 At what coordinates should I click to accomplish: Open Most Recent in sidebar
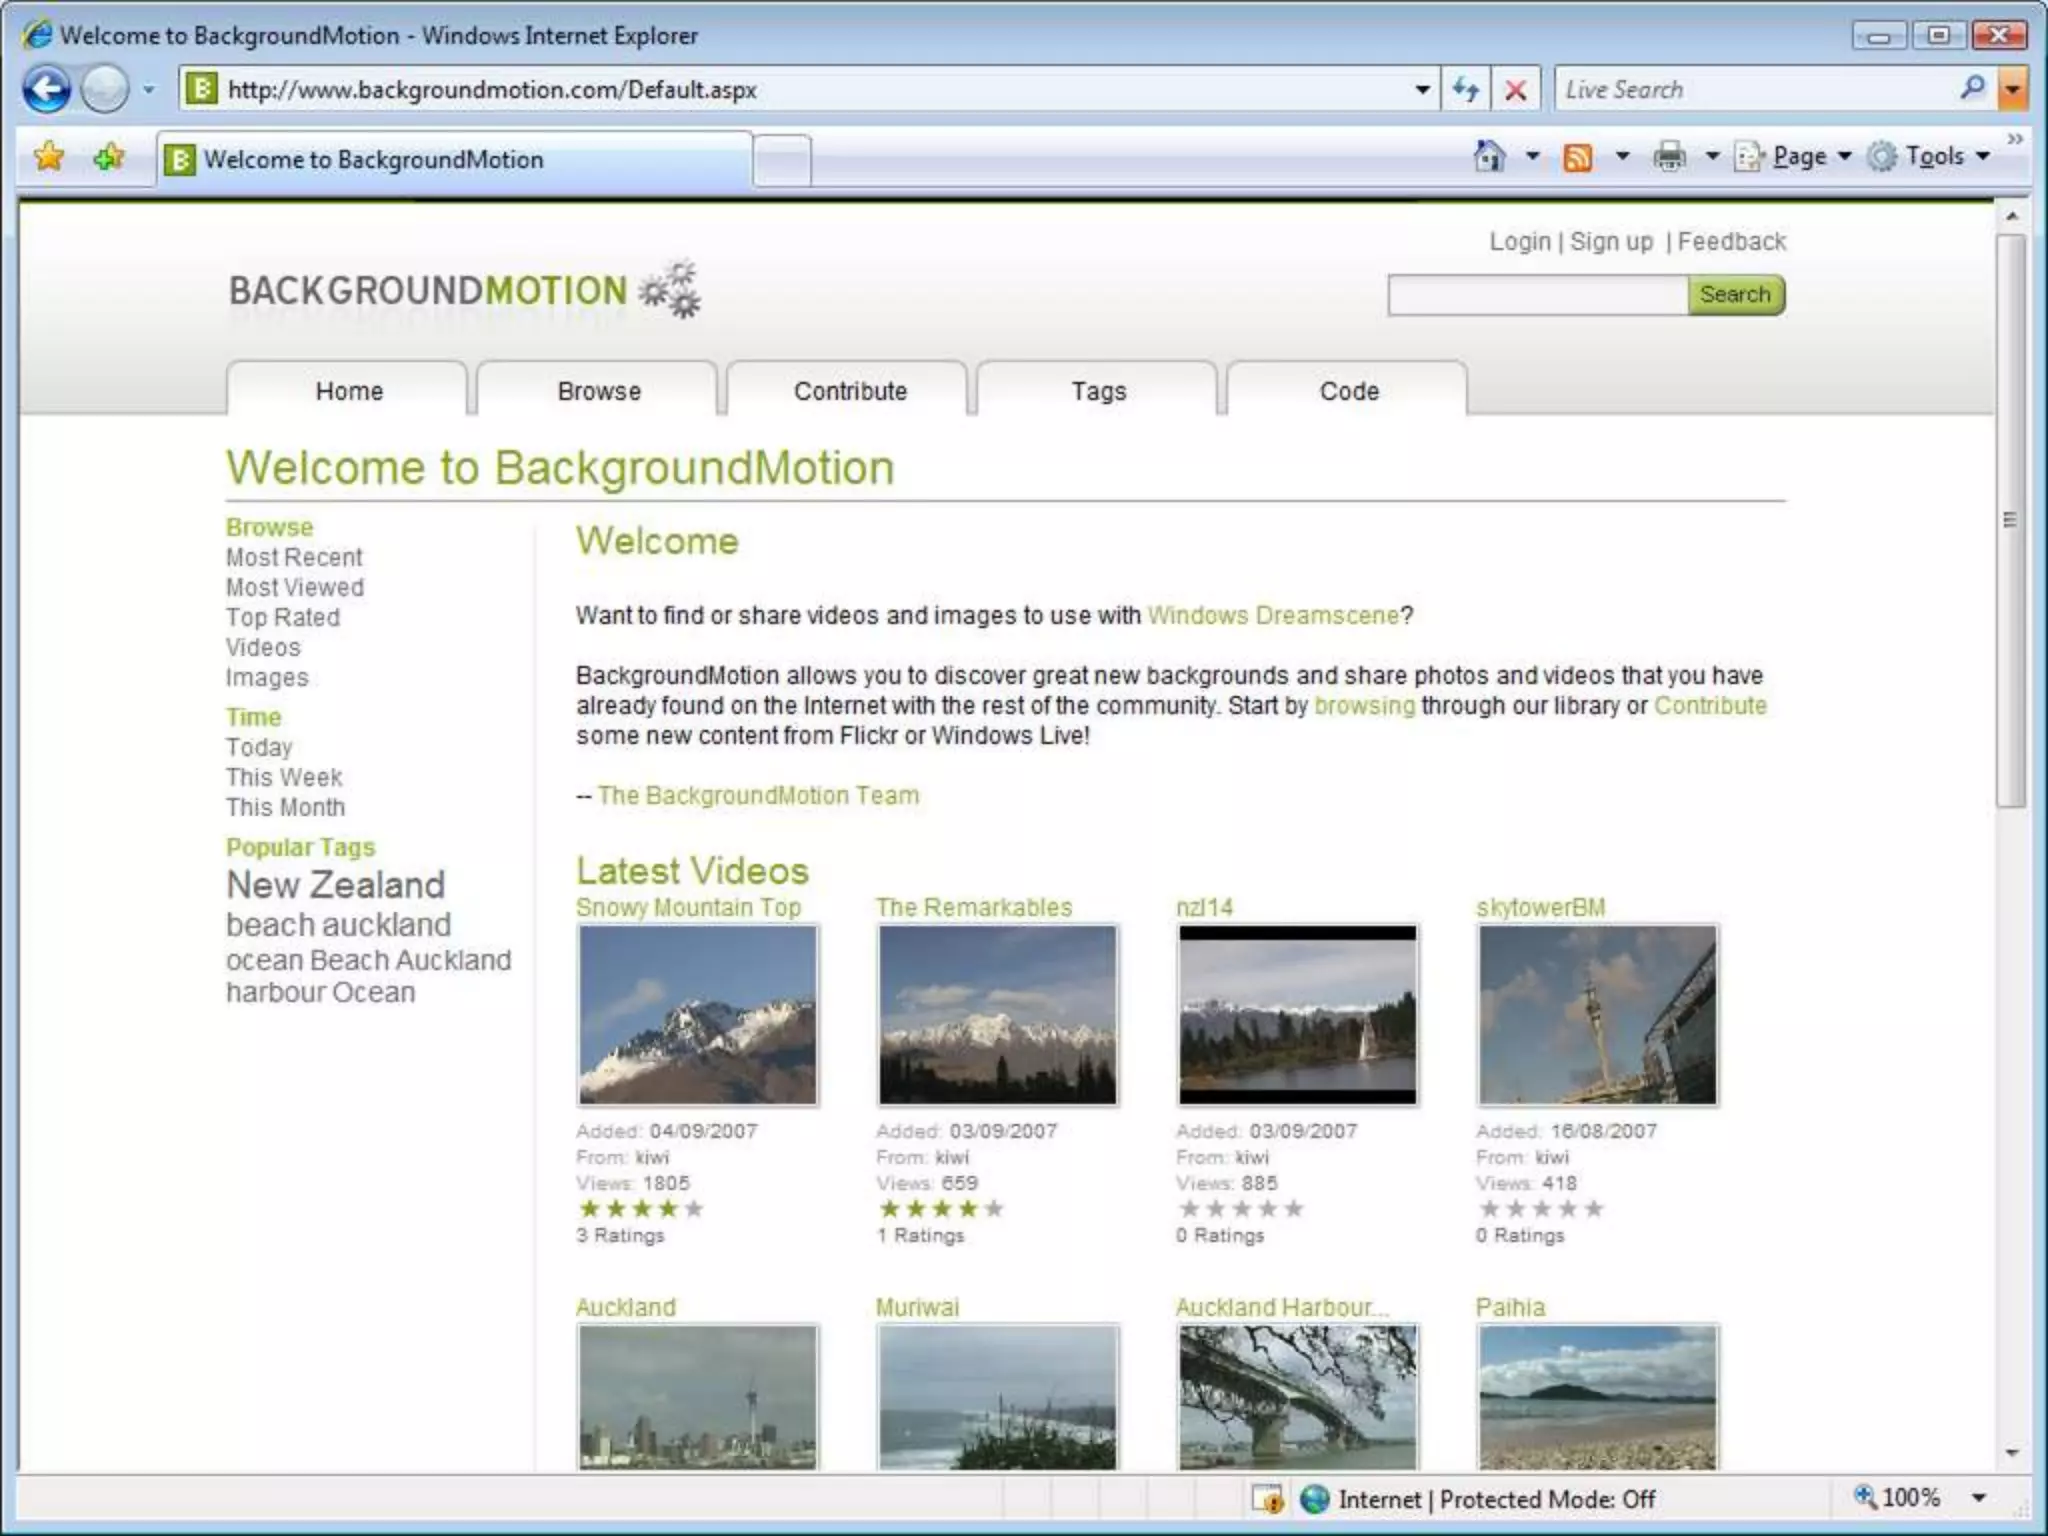(x=294, y=557)
